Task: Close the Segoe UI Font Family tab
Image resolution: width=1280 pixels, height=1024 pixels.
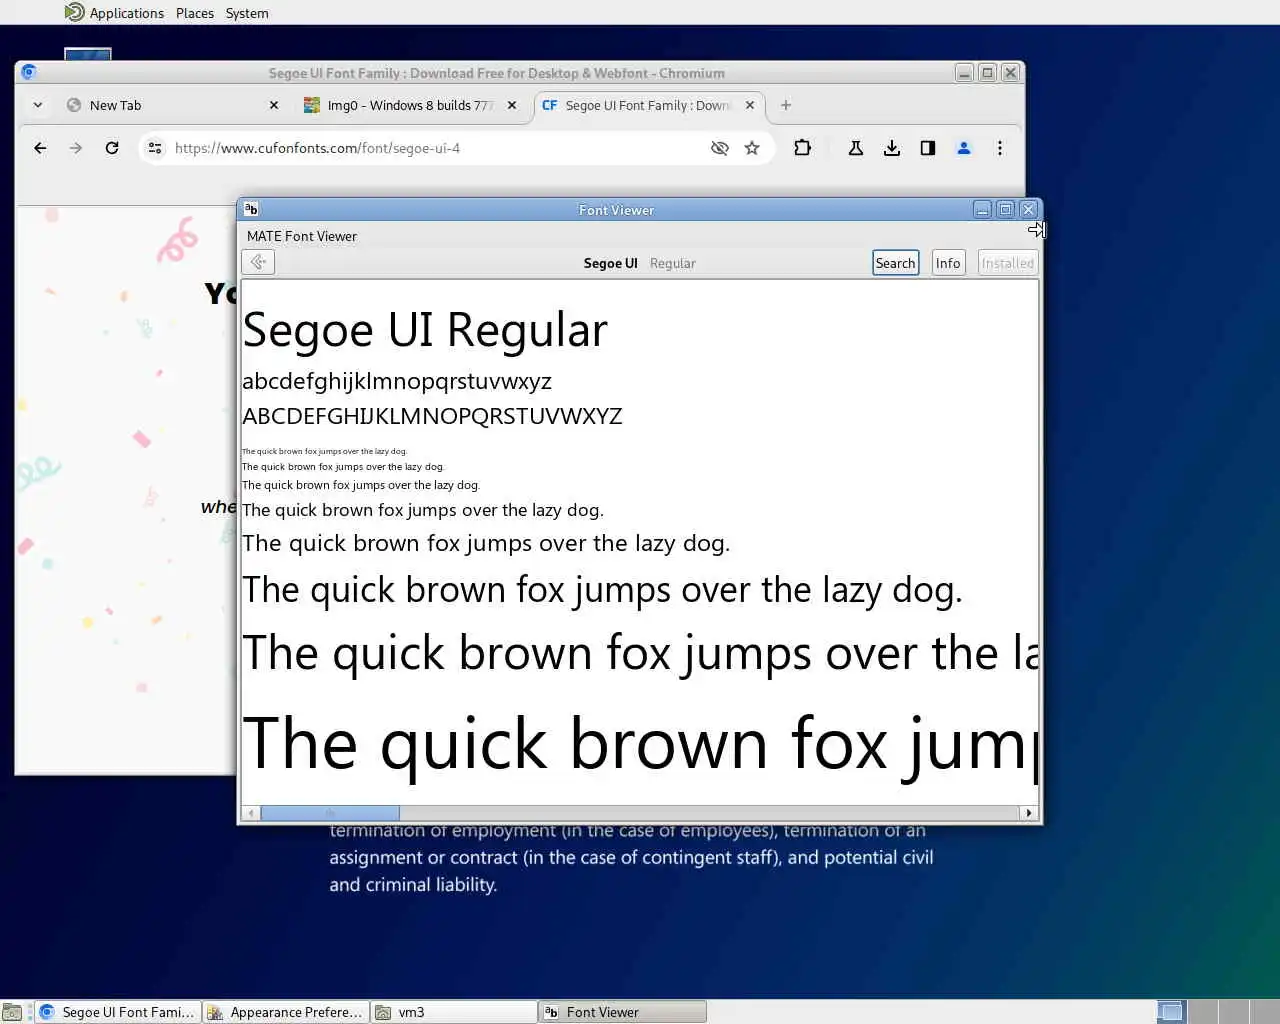Action: tap(750, 105)
